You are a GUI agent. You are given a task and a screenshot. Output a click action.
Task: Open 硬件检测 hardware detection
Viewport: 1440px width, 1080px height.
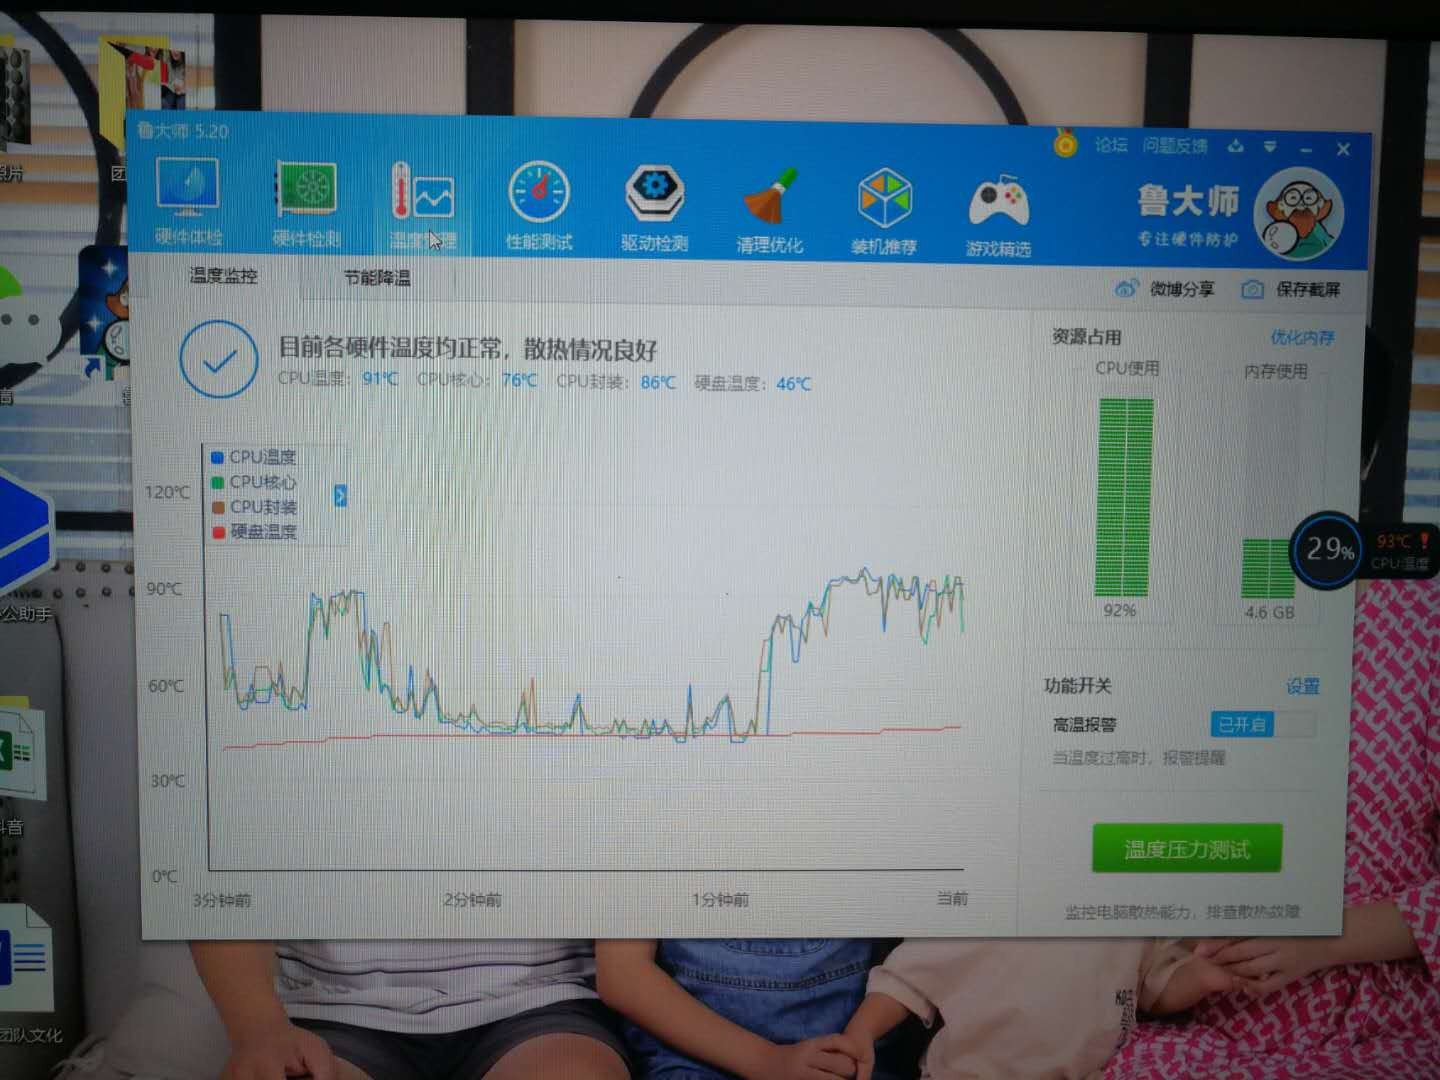pos(307,203)
